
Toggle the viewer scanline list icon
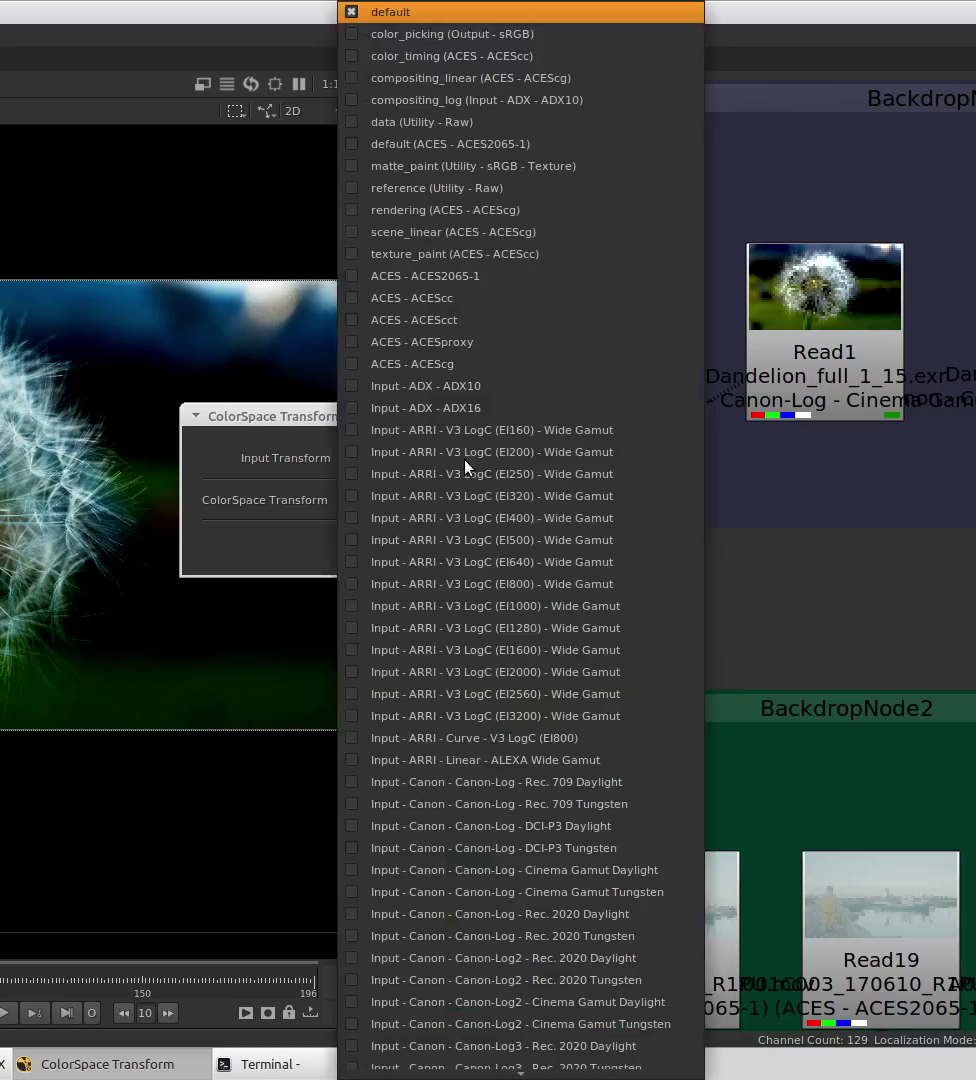227,84
